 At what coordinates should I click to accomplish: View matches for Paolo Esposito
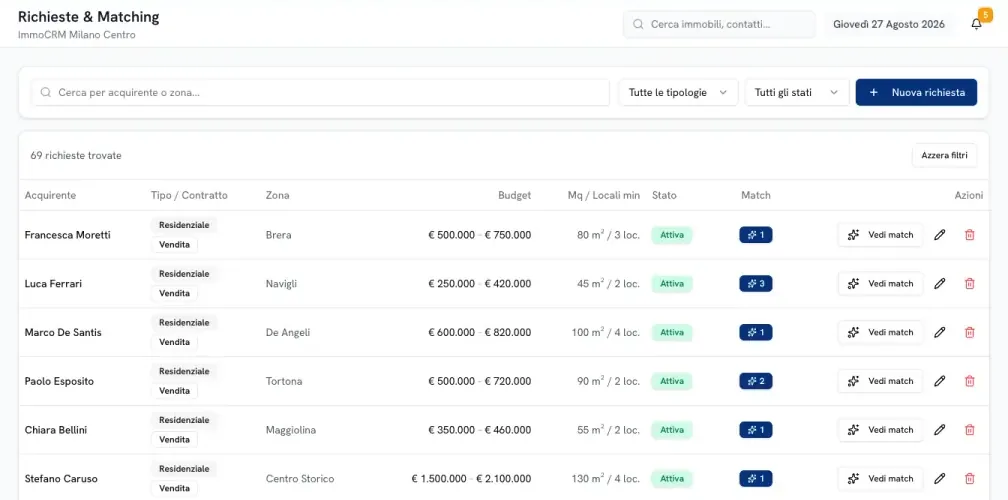(880, 381)
